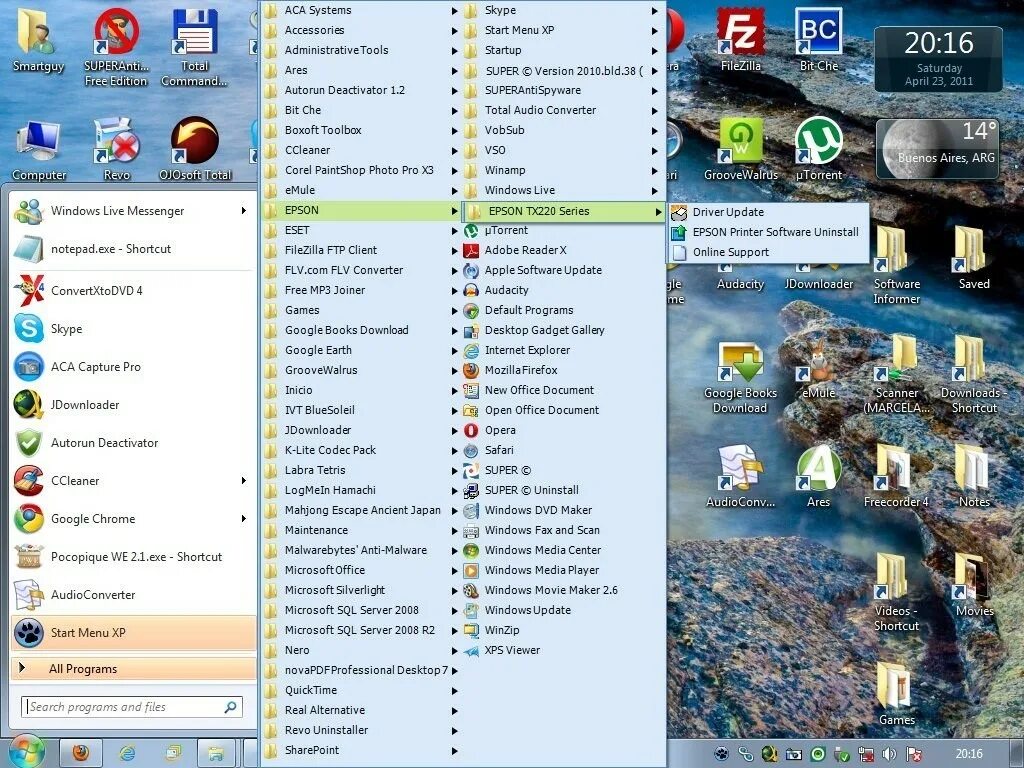
Task: Open Internet Explorer from the taskbar
Action: pyautogui.click(x=127, y=753)
